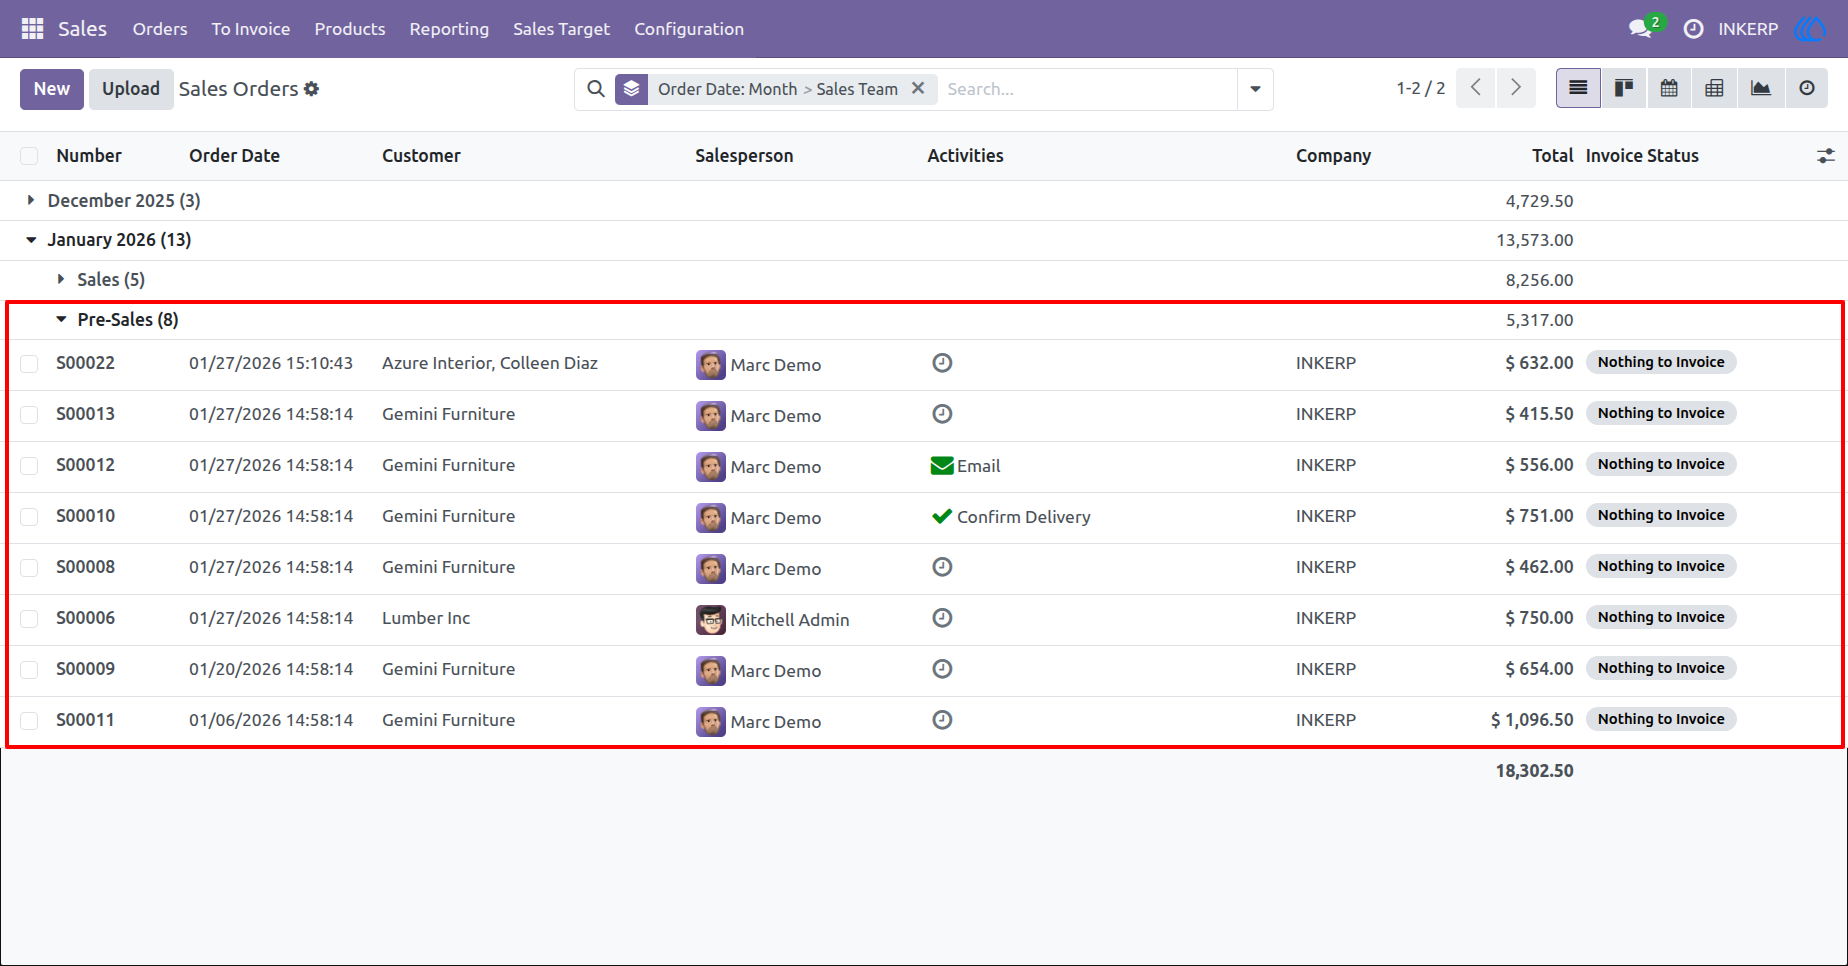Viewport: 1848px width, 966px height.
Task: Tick the checkbox for order S00022
Action: click(x=29, y=364)
